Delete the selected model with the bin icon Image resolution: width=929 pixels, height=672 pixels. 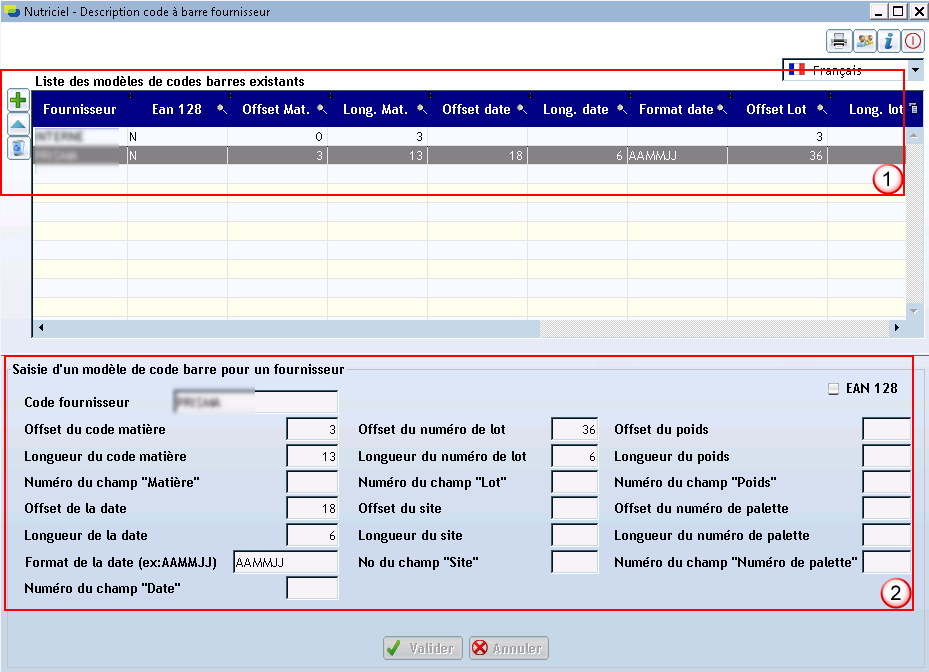coord(18,148)
